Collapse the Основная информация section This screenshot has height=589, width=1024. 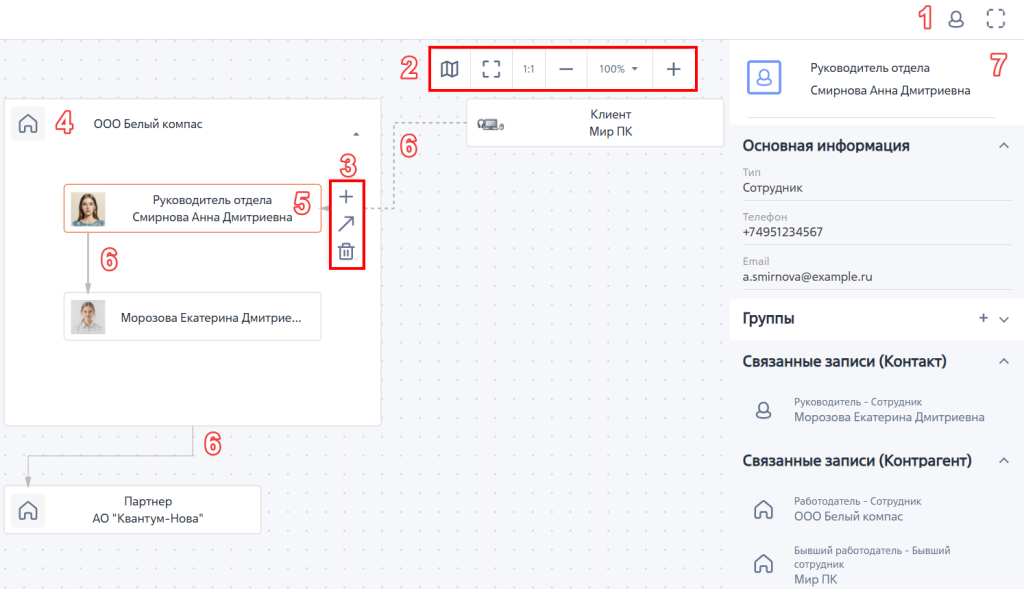point(1003,146)
